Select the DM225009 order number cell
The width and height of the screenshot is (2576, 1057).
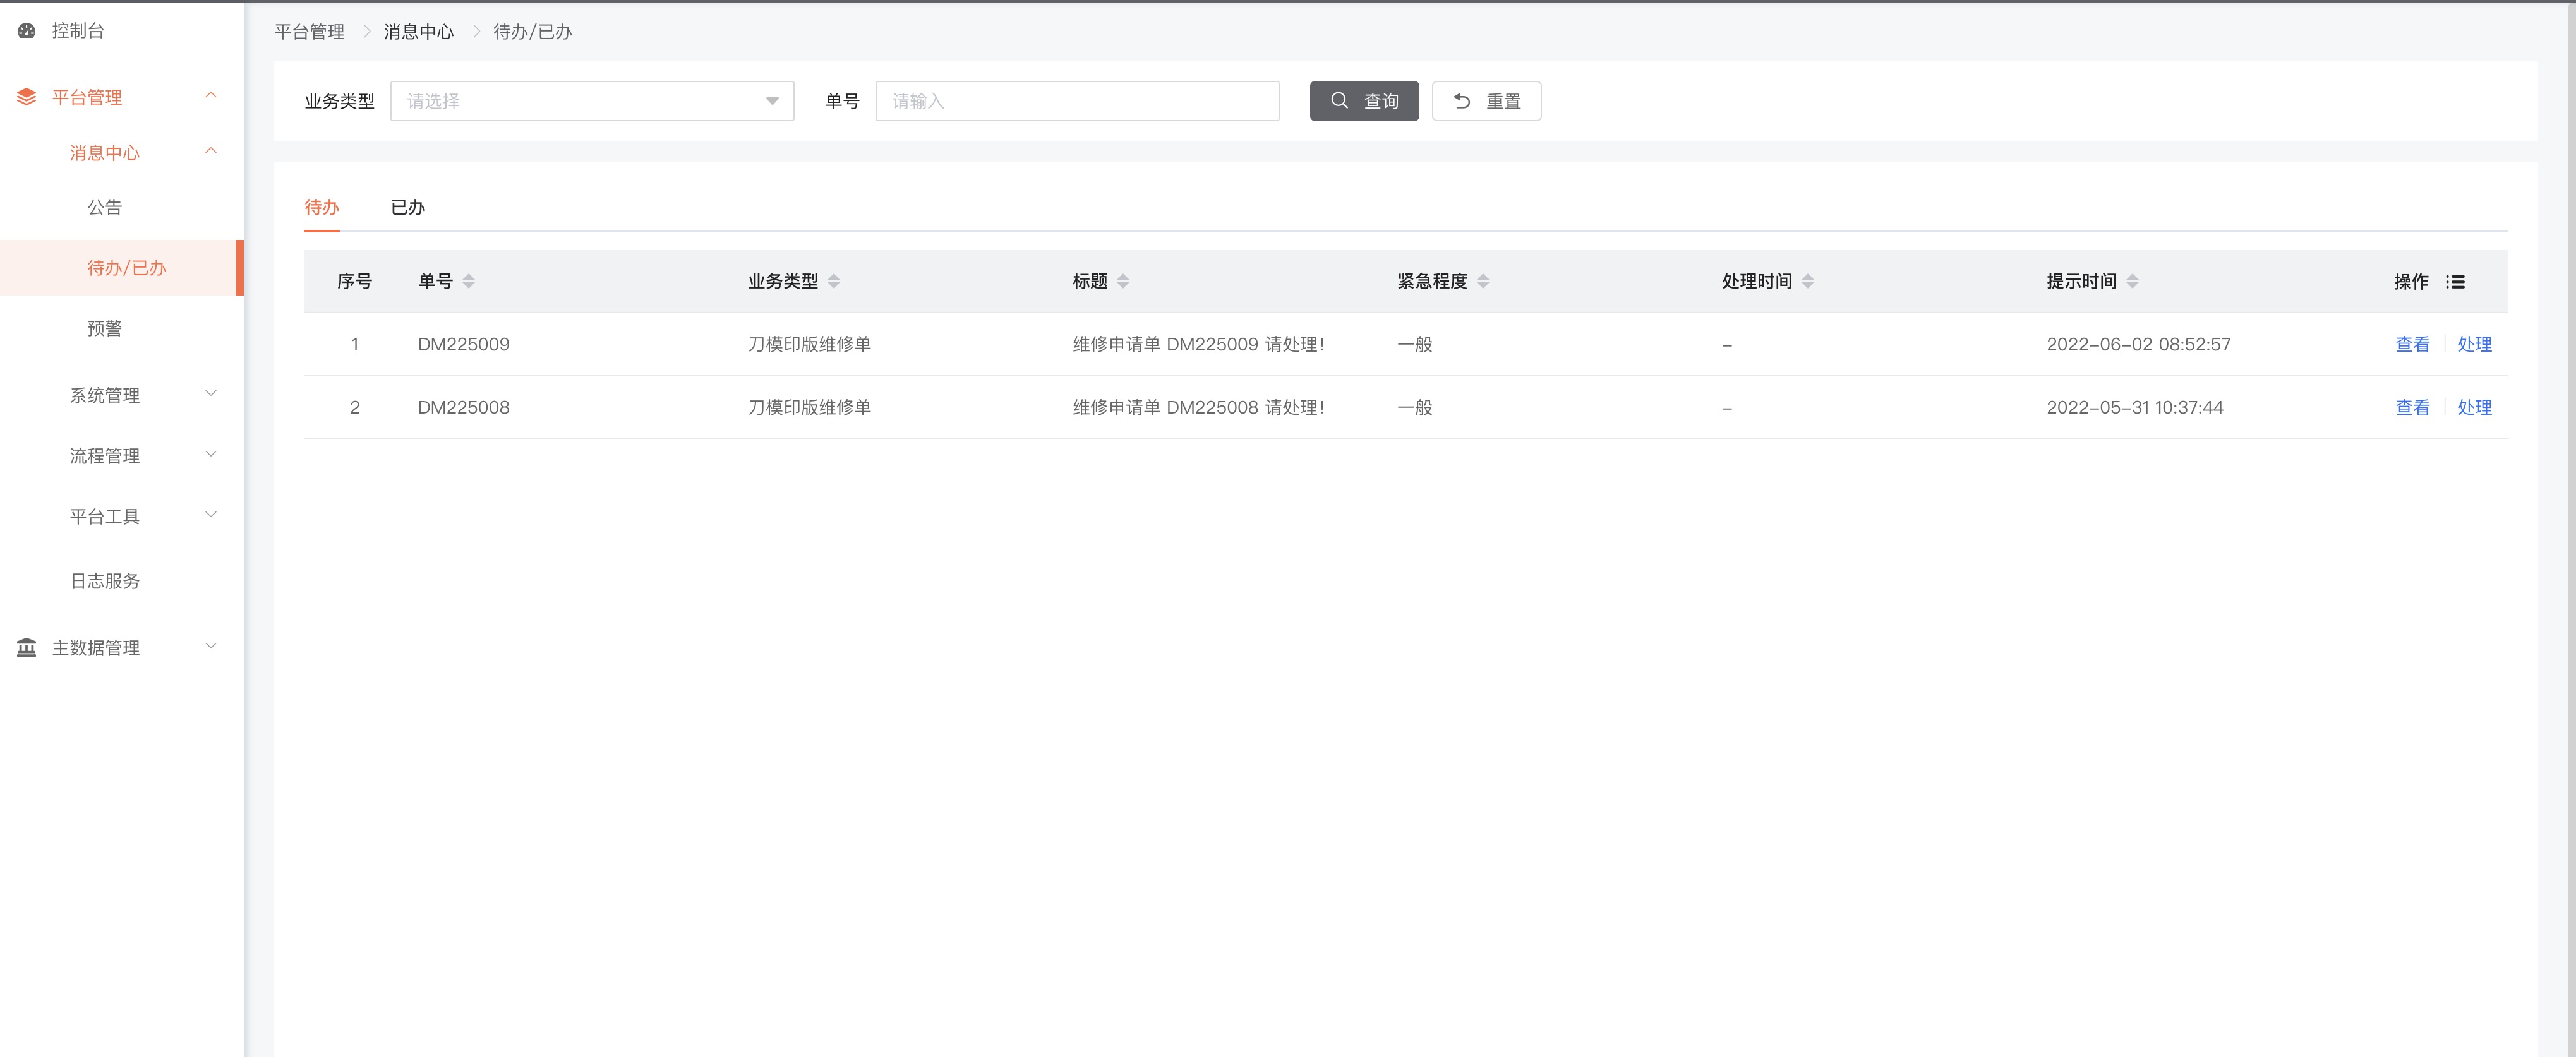[464, 344]
